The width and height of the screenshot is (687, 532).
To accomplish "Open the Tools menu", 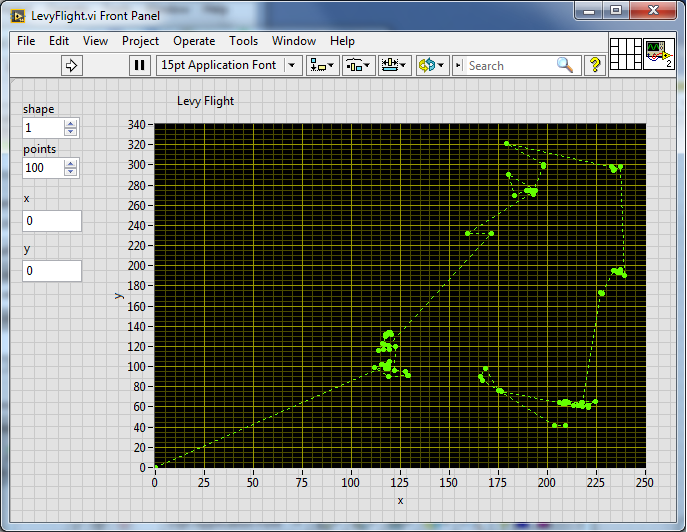I will [243, 41].
